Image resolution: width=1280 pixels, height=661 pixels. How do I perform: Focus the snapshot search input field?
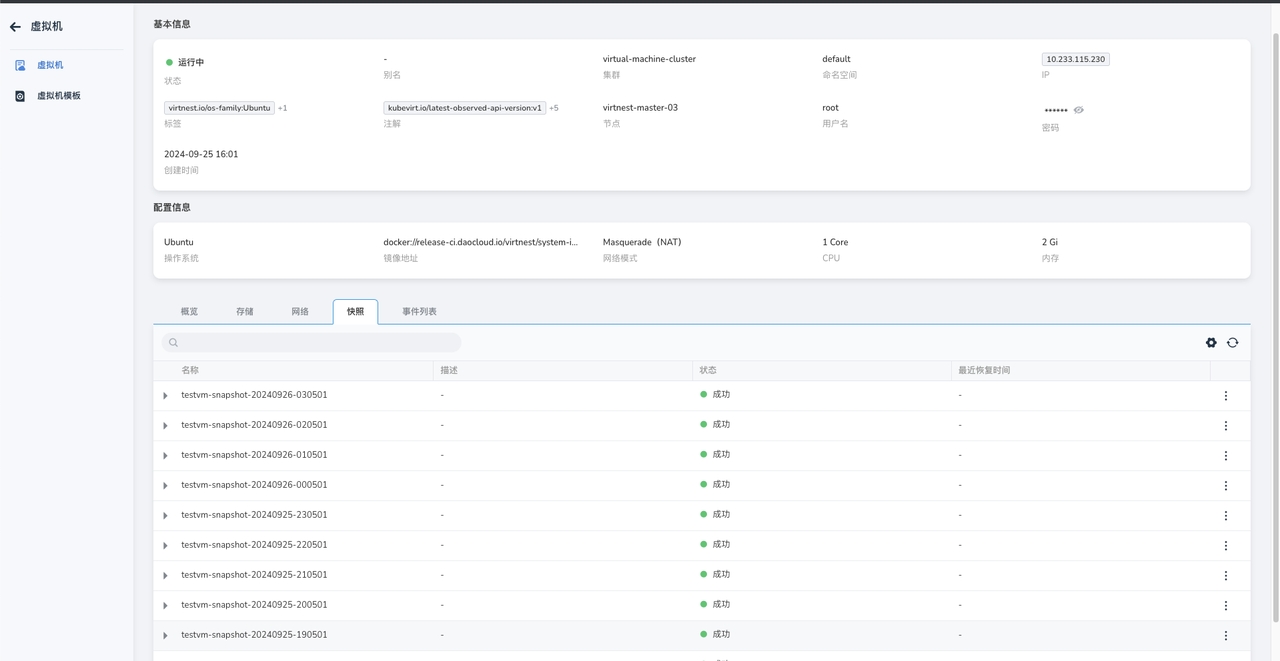coord(318,343)
